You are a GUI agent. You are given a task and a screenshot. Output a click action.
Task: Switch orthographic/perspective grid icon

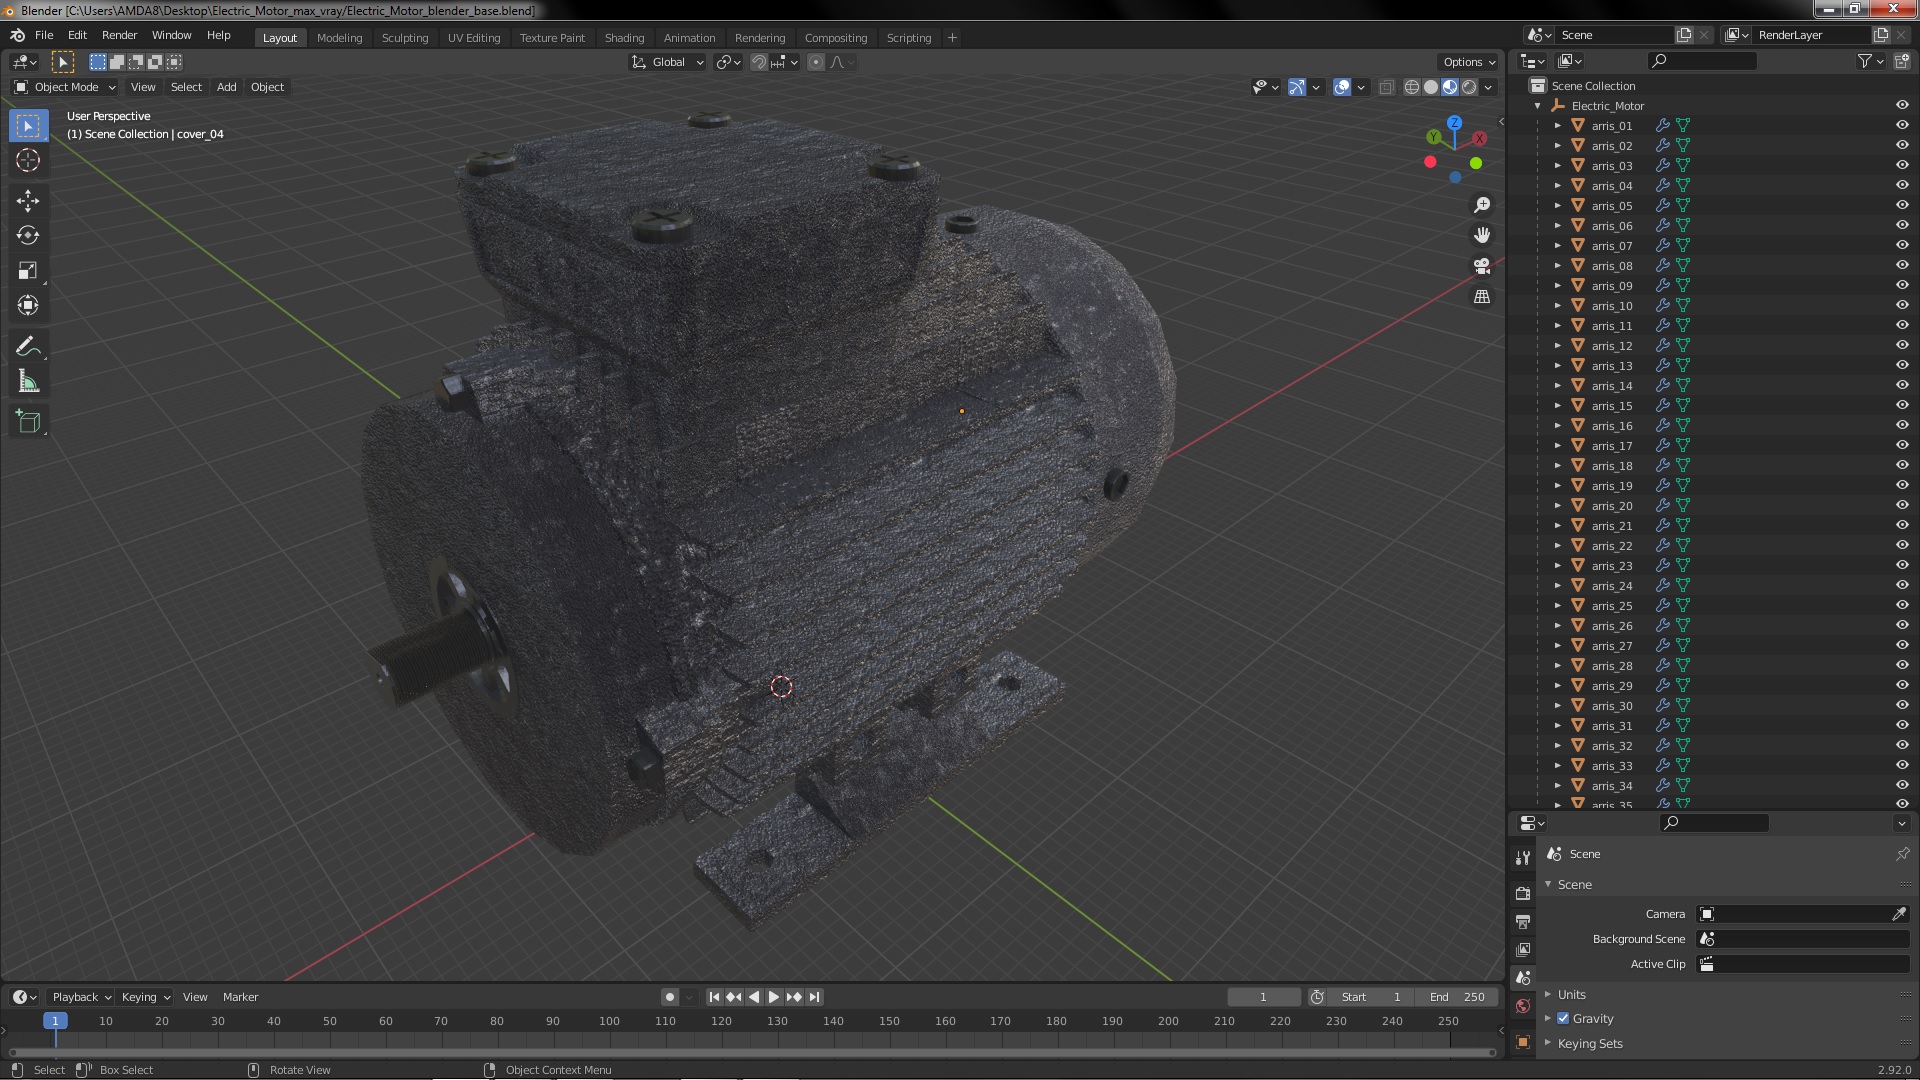click(1482, 297)
